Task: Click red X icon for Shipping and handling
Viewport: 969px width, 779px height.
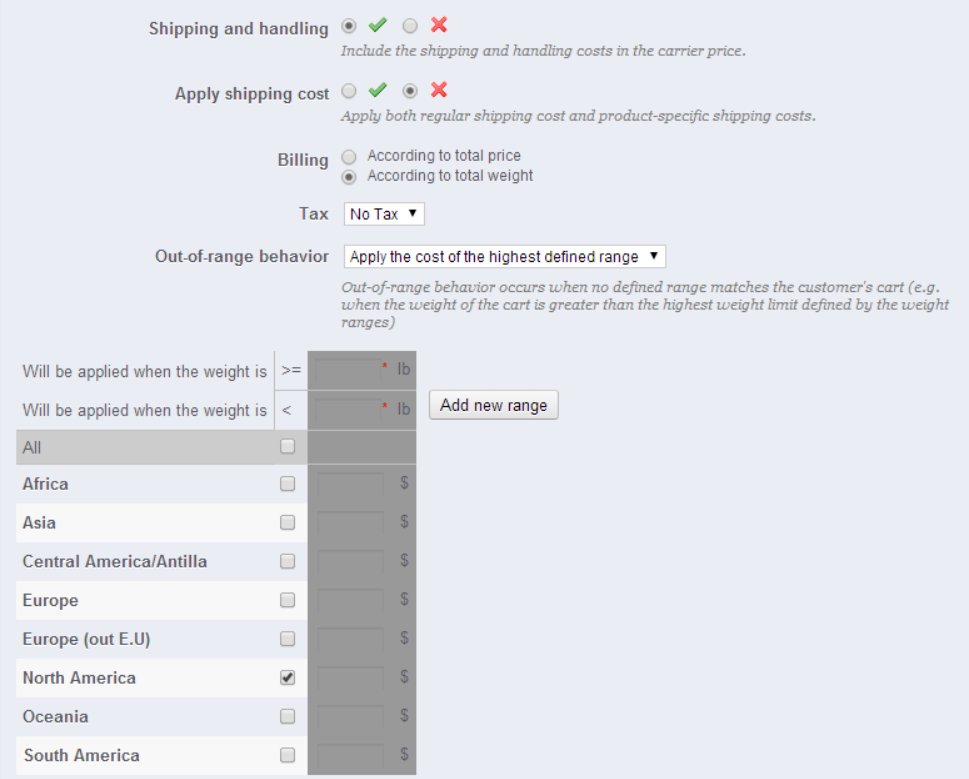Action: (438, 26)
